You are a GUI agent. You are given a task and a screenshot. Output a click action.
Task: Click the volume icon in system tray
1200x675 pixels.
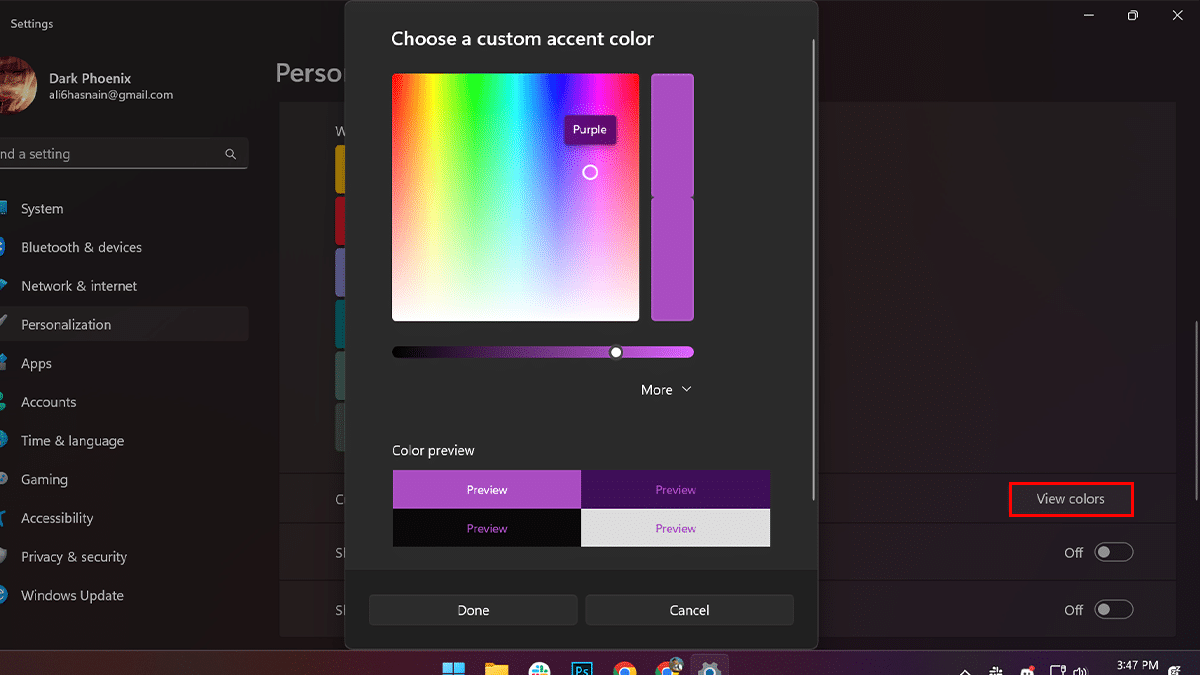coord(1080,671)
